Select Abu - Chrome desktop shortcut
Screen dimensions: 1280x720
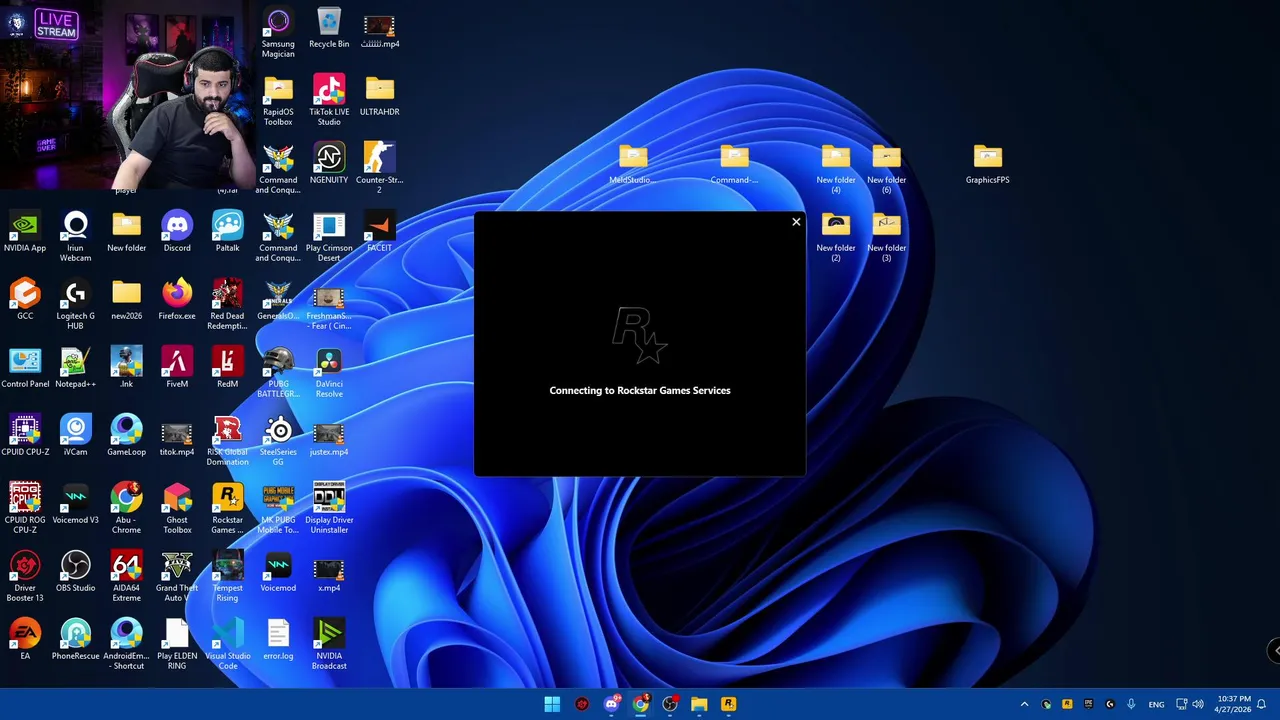point(126,509)
